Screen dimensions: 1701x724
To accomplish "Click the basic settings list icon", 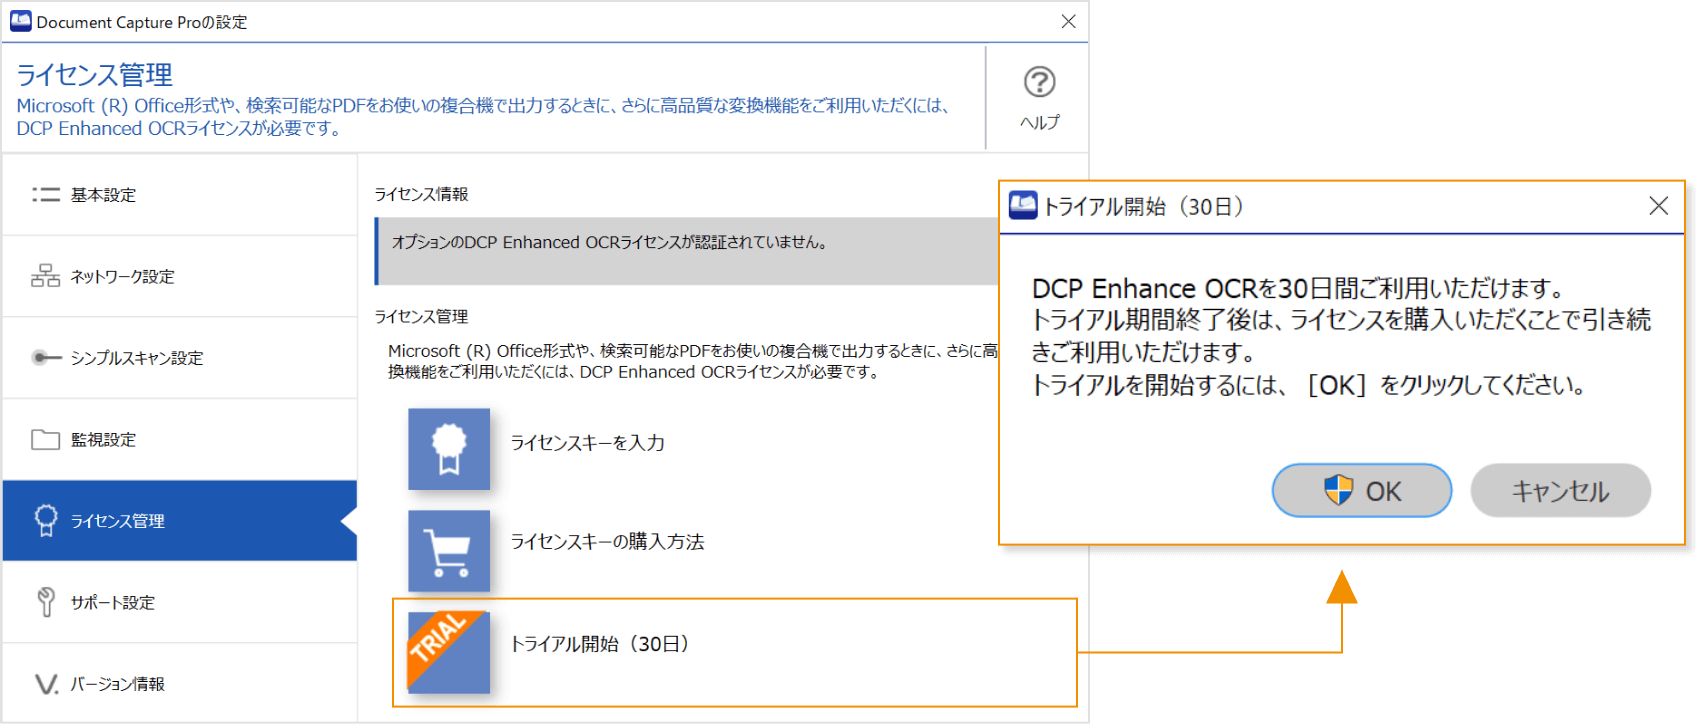I will 46,195.
